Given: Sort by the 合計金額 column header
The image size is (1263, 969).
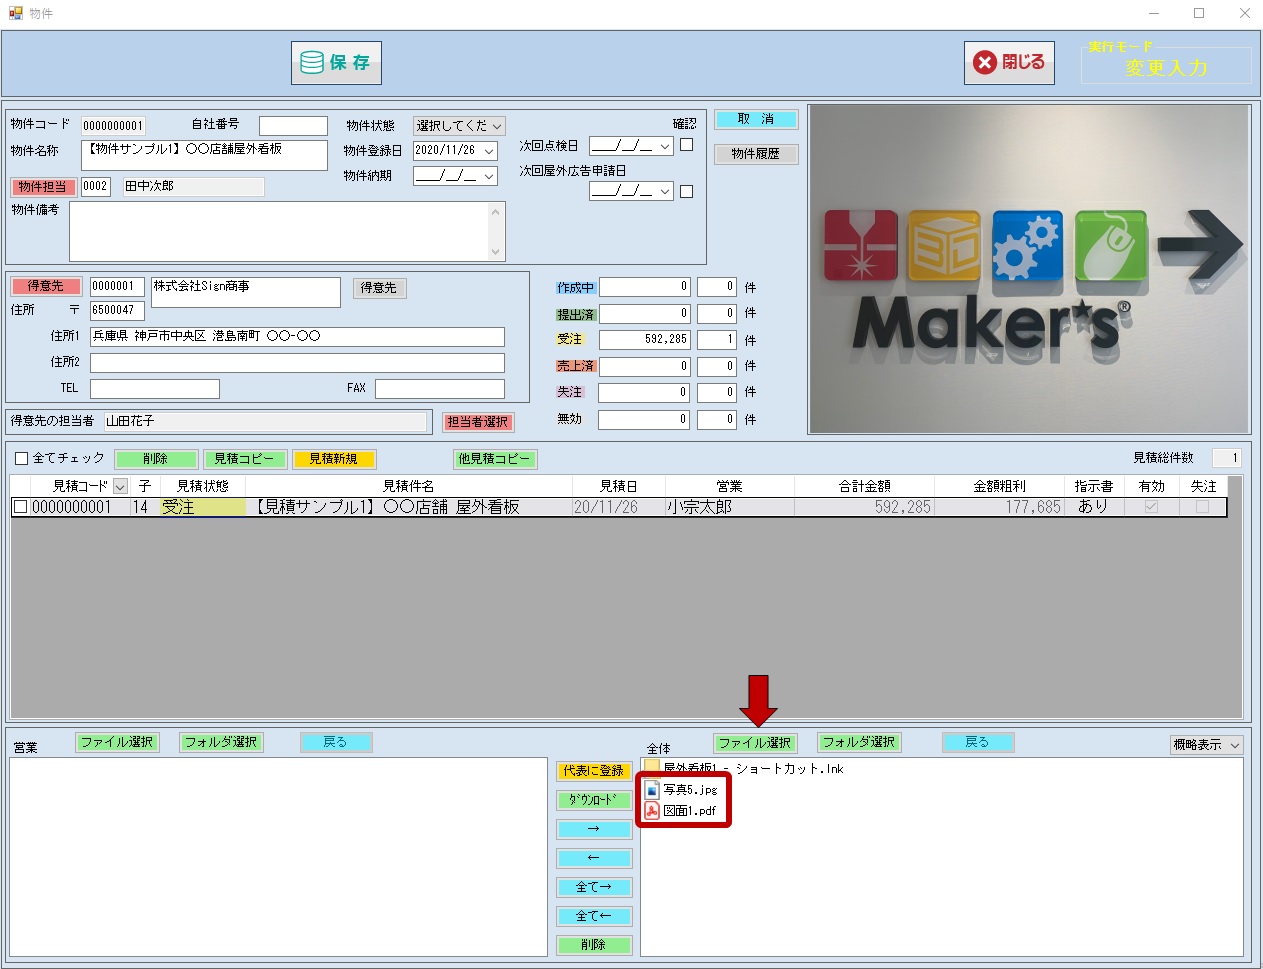Looking at the screenshot, I should pyautogui.click(x=865, y=486).
